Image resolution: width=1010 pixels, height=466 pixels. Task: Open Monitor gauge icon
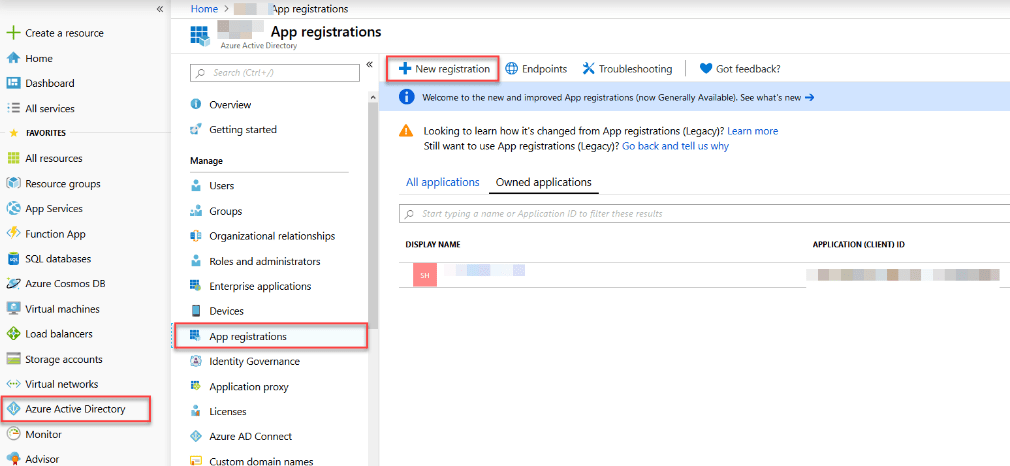[13, 434]
